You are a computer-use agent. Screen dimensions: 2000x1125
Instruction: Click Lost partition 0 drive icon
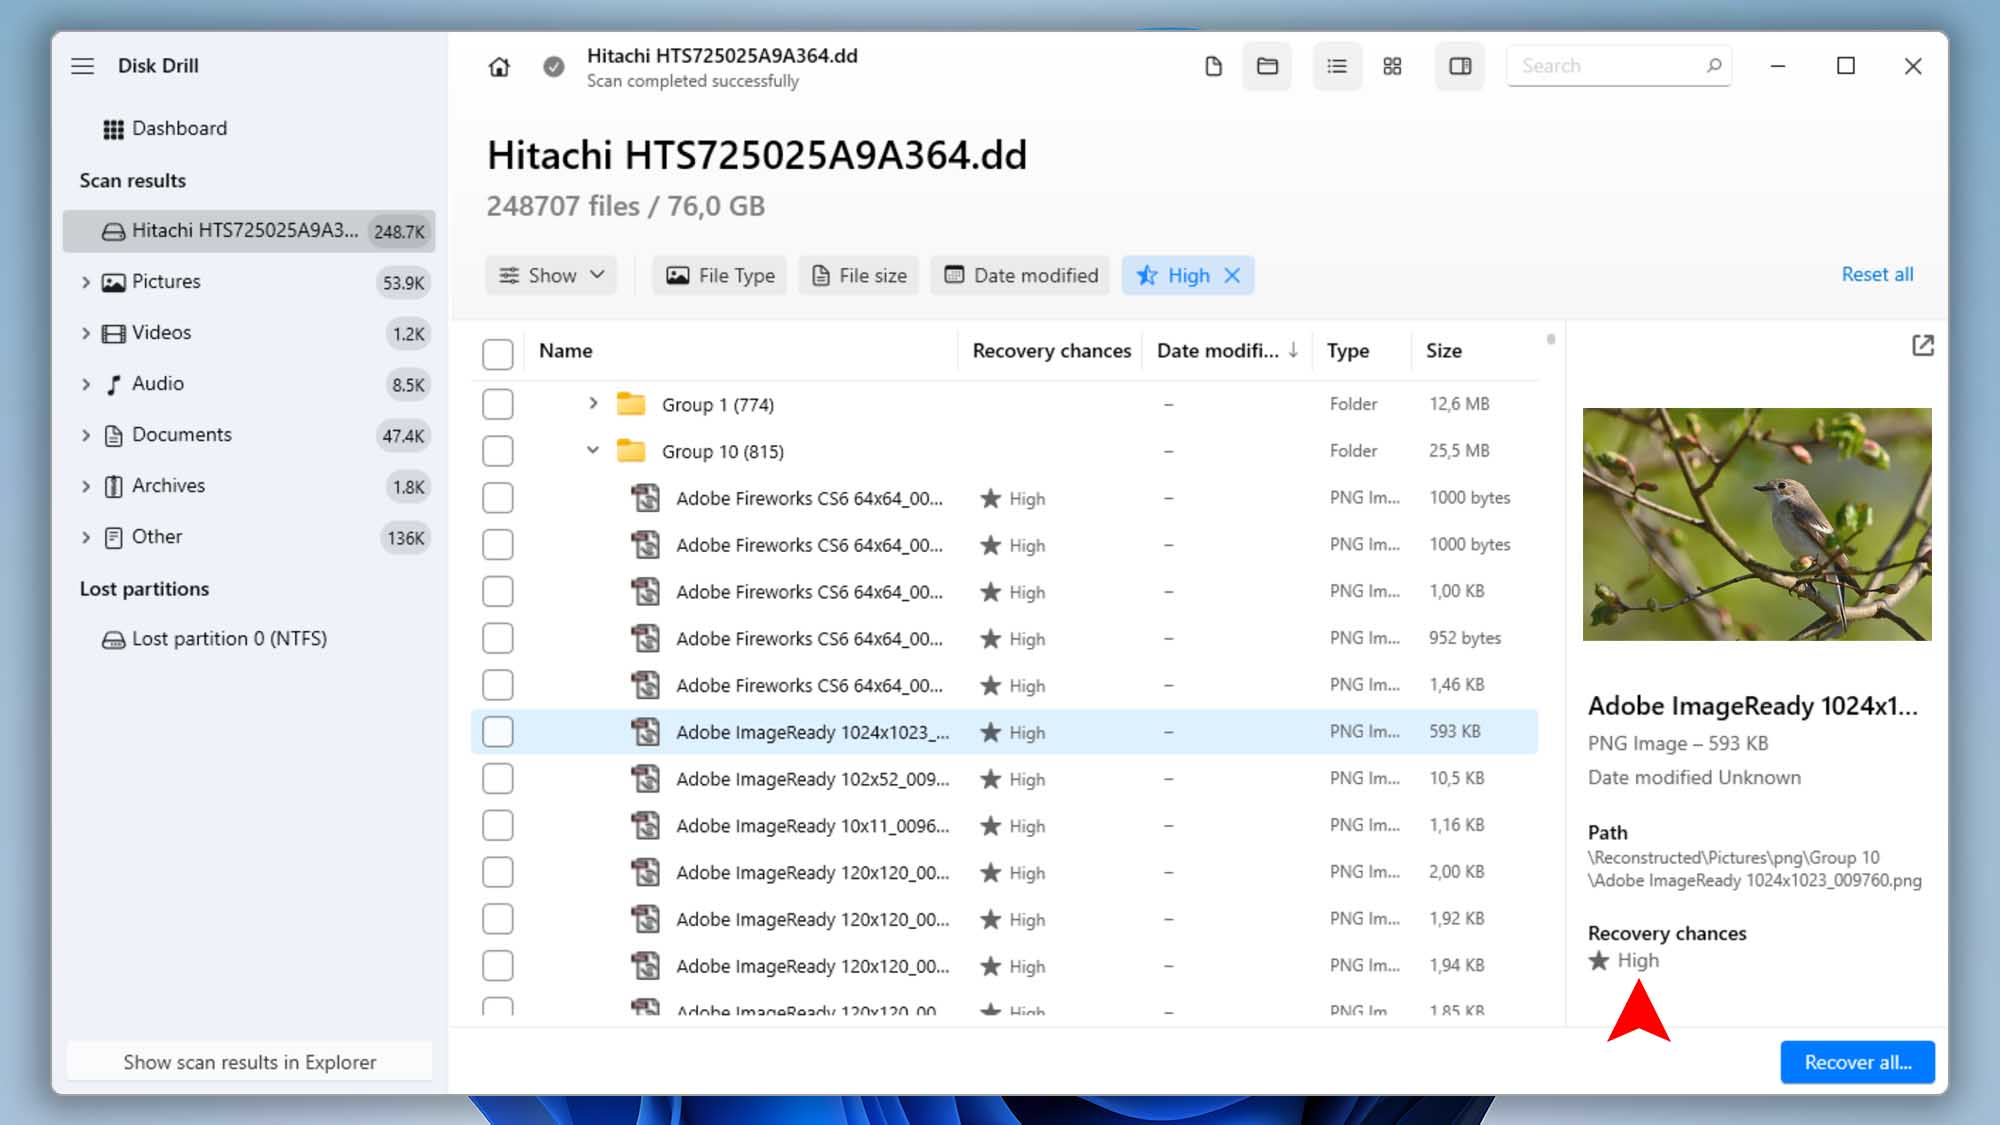click(x=113, y=640)
